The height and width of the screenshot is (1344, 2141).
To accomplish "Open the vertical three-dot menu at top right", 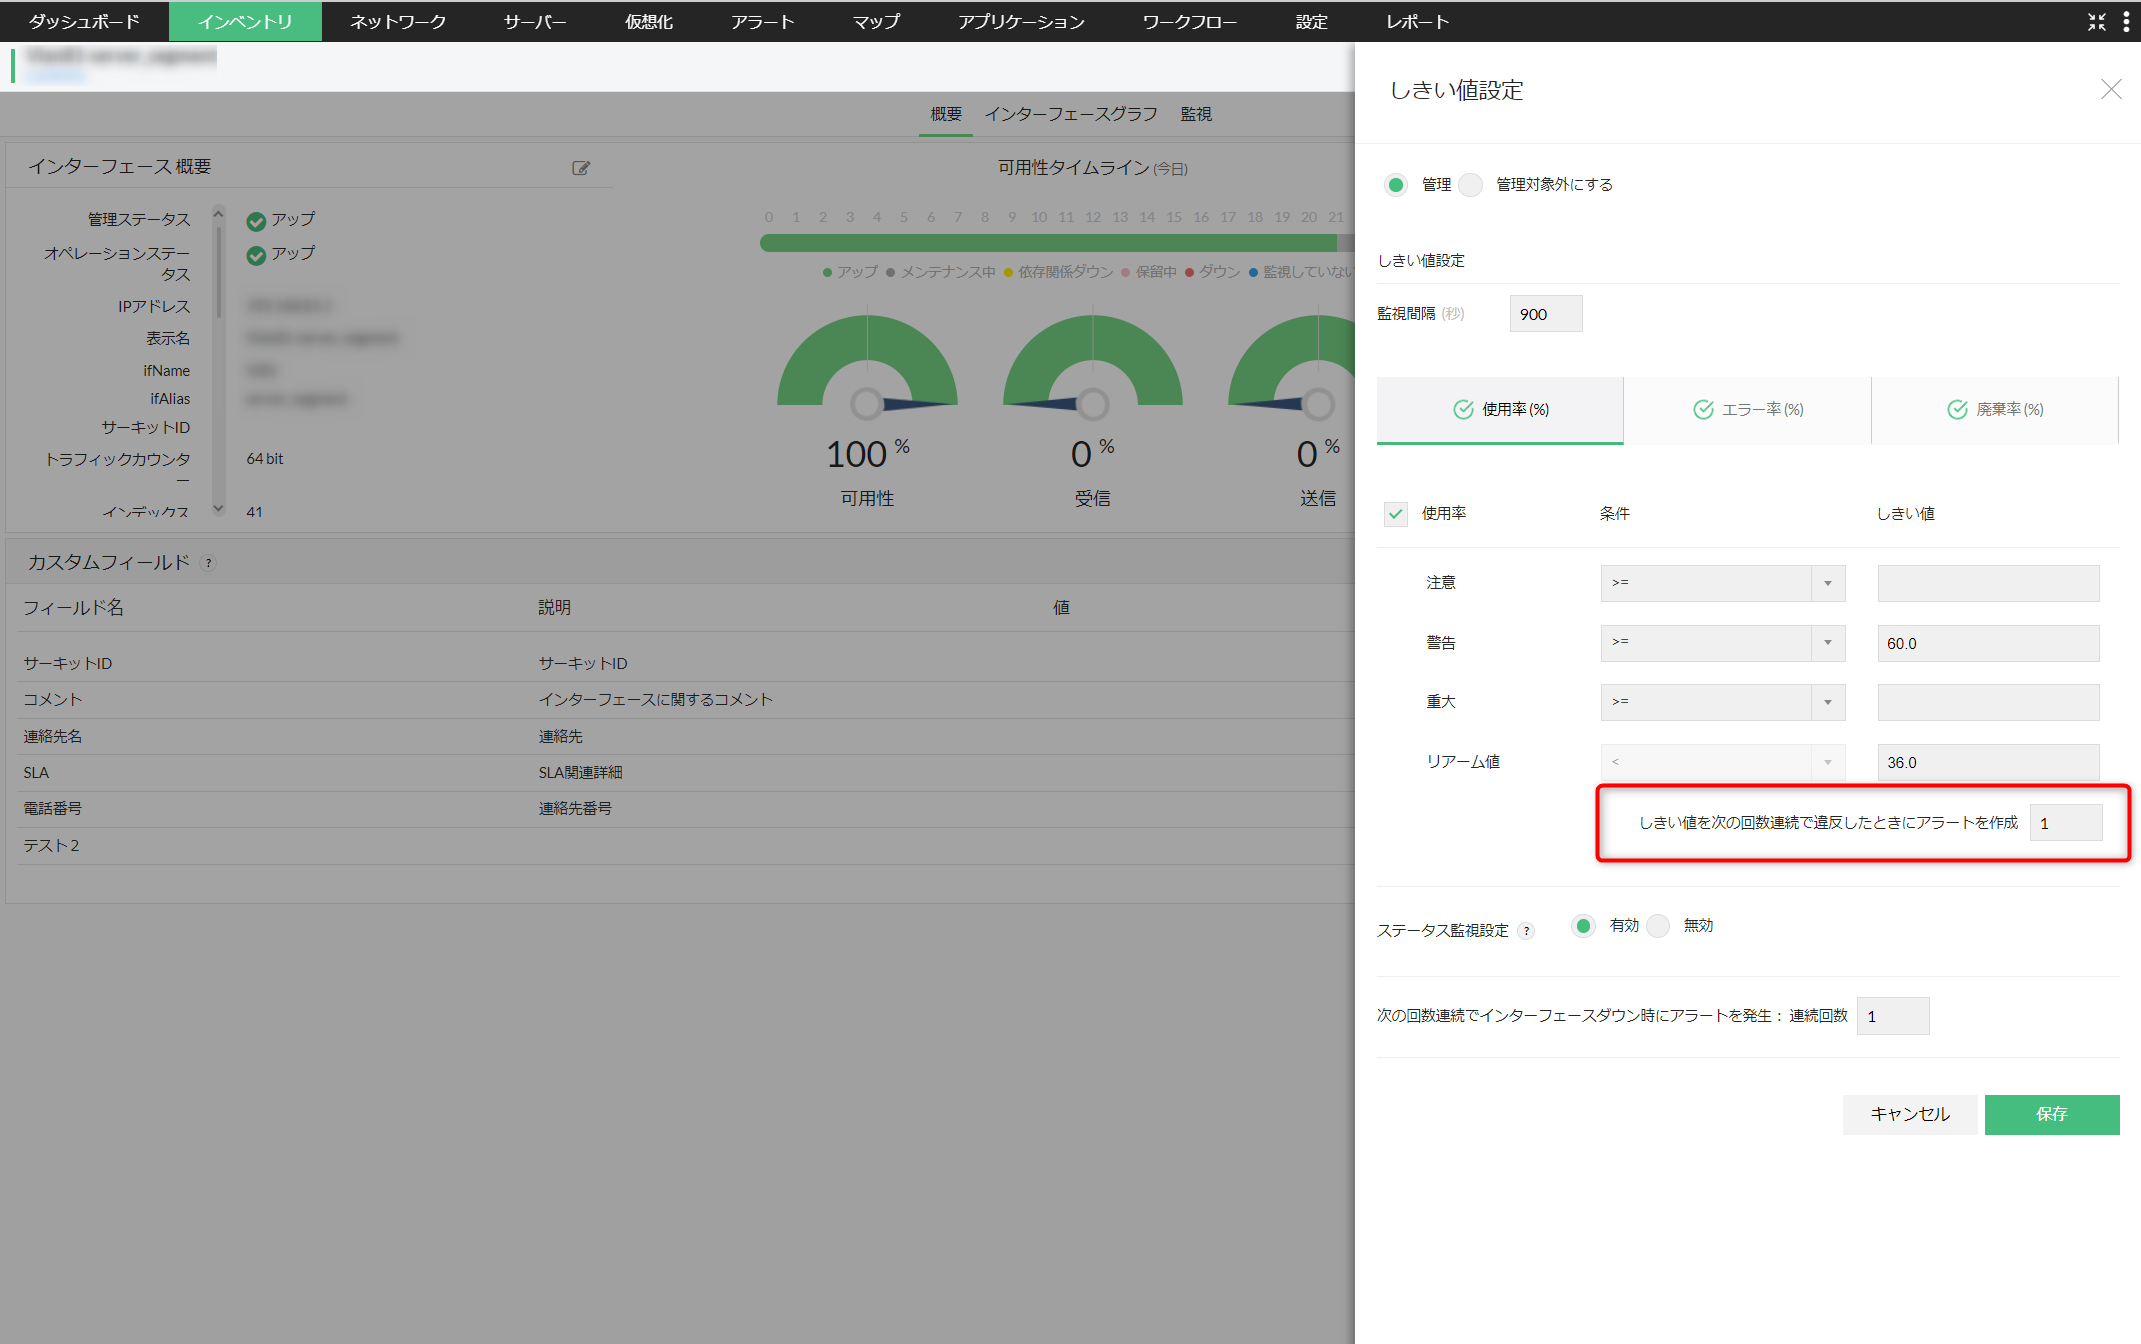I will click(x=2126, y=22).
